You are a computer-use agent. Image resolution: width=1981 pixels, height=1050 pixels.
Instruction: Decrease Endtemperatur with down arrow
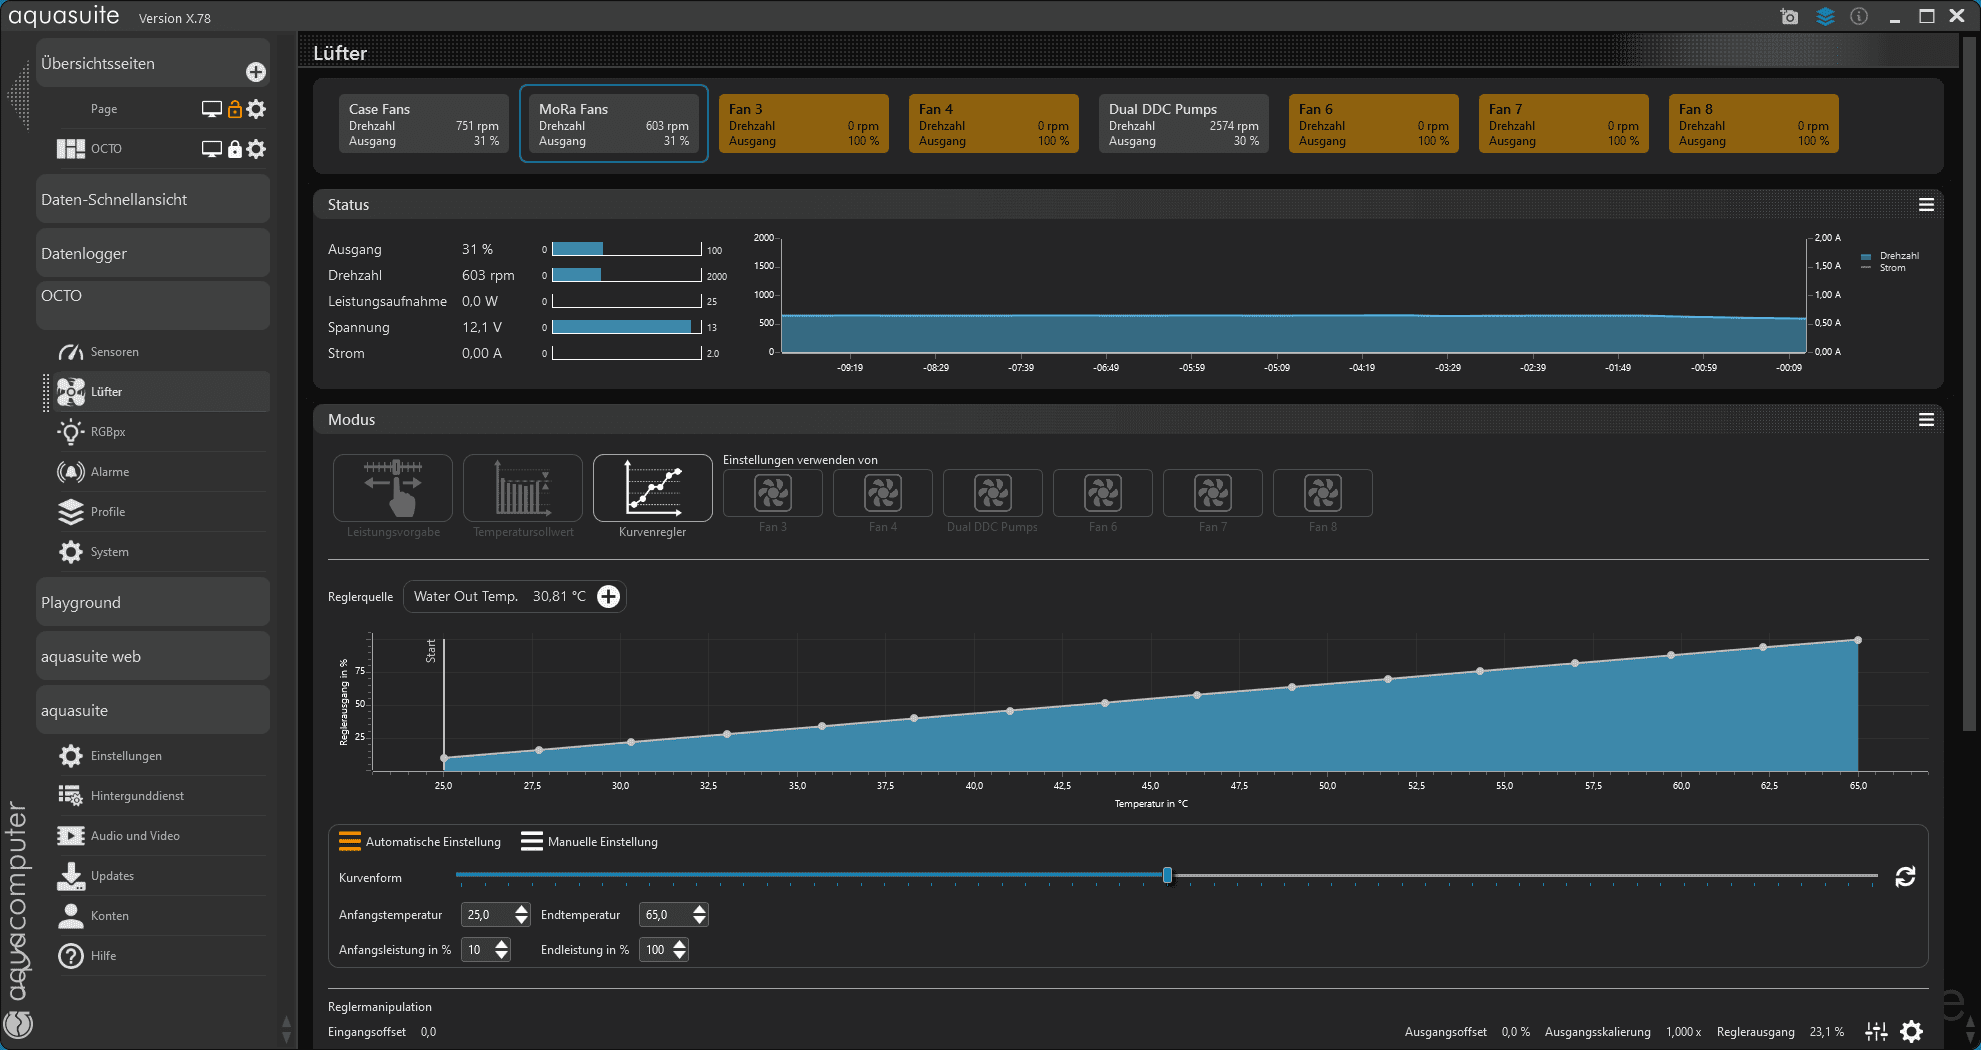point(699,920)
